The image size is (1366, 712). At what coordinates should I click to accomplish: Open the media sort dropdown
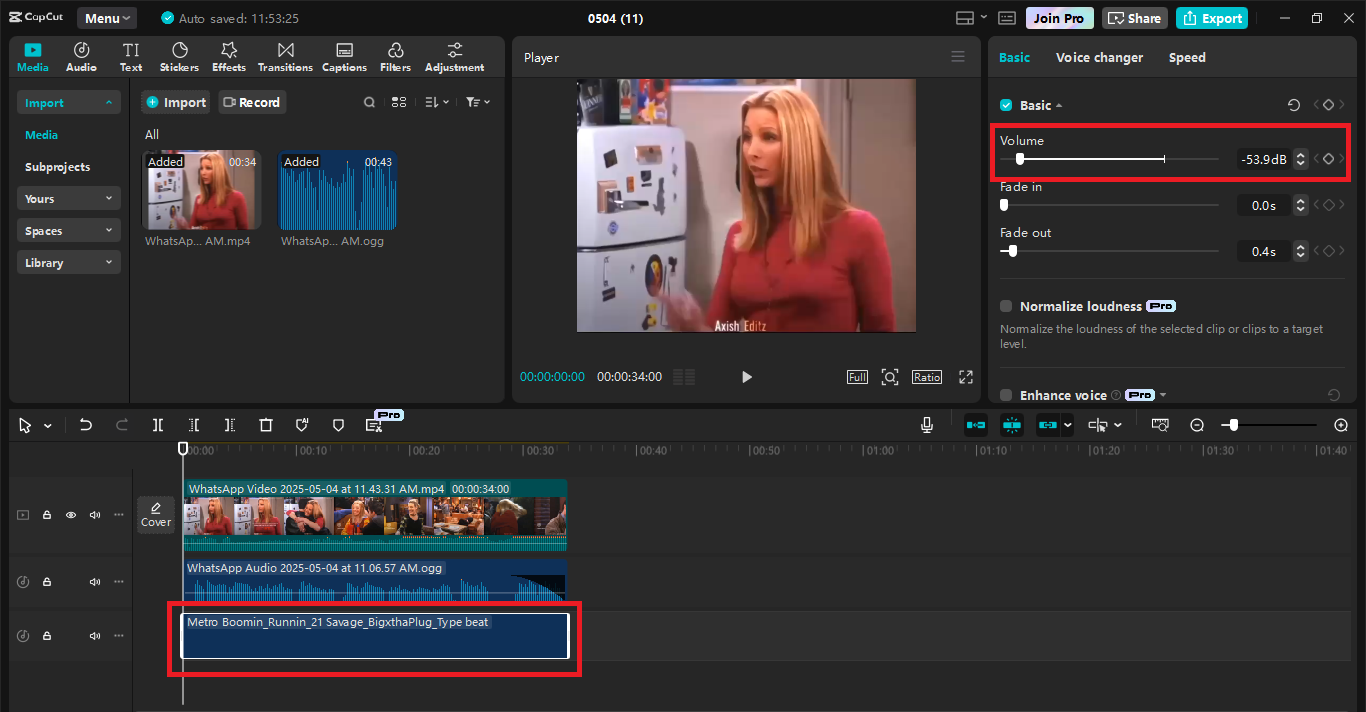pos(437,102)
